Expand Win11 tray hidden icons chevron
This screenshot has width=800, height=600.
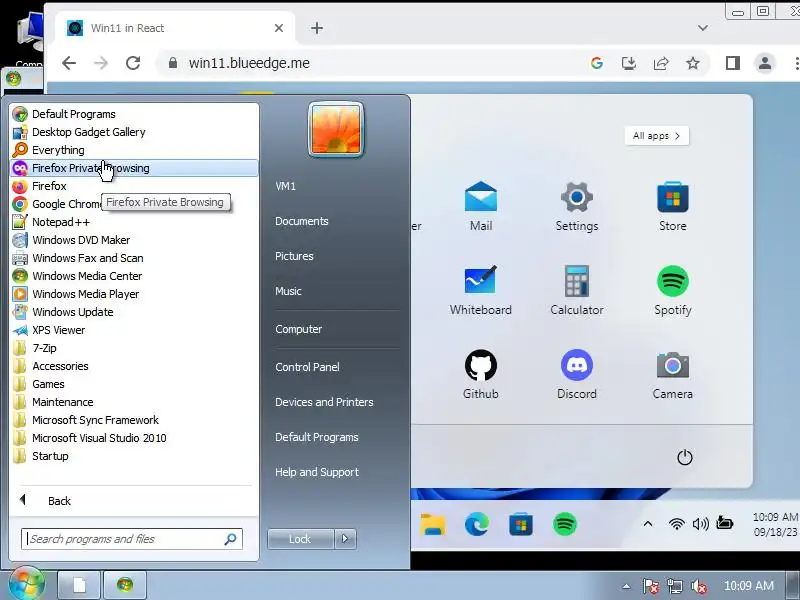point(648,523)
